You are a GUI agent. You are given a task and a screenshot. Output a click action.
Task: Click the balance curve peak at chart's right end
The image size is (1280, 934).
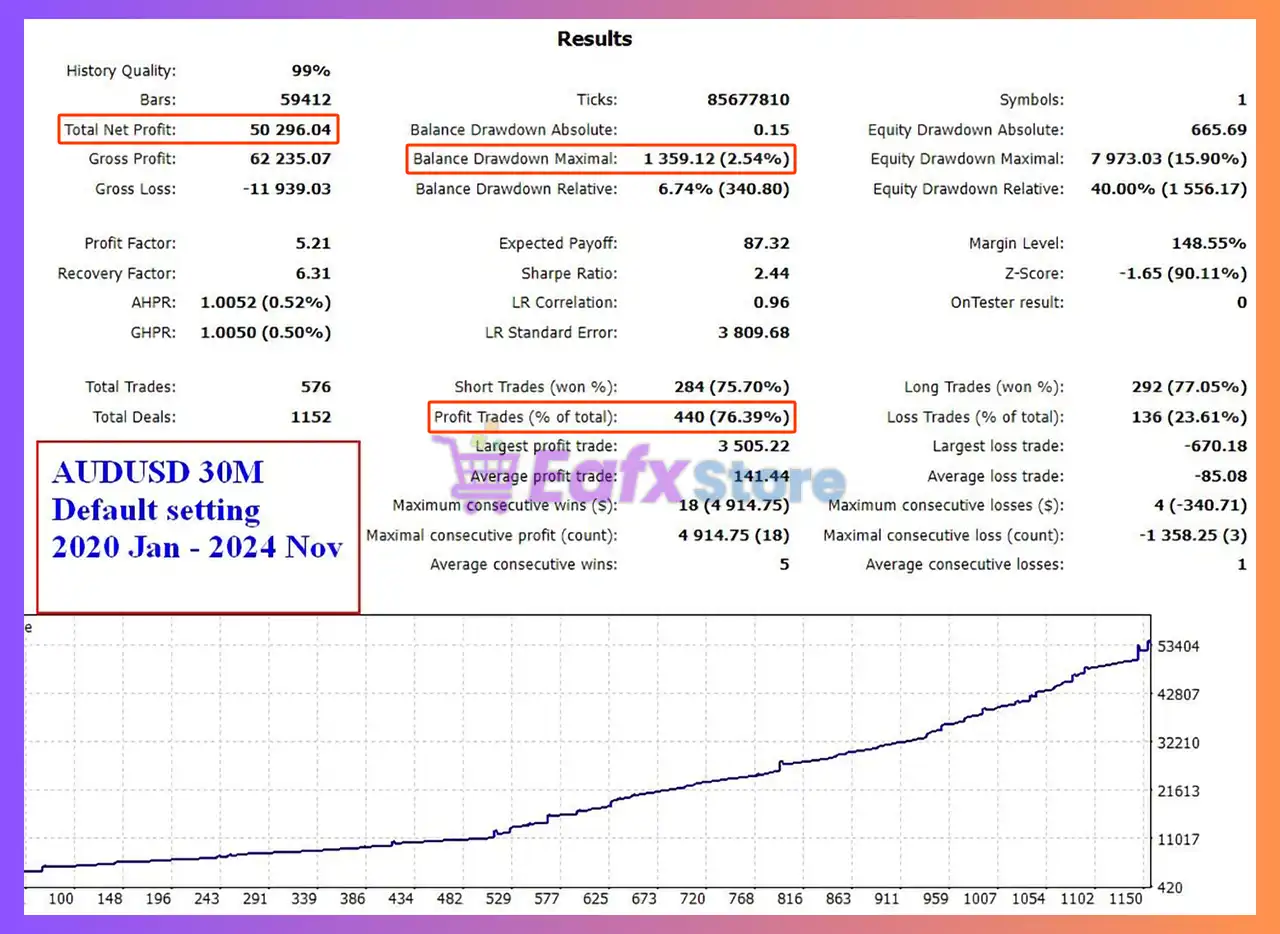1148,643
